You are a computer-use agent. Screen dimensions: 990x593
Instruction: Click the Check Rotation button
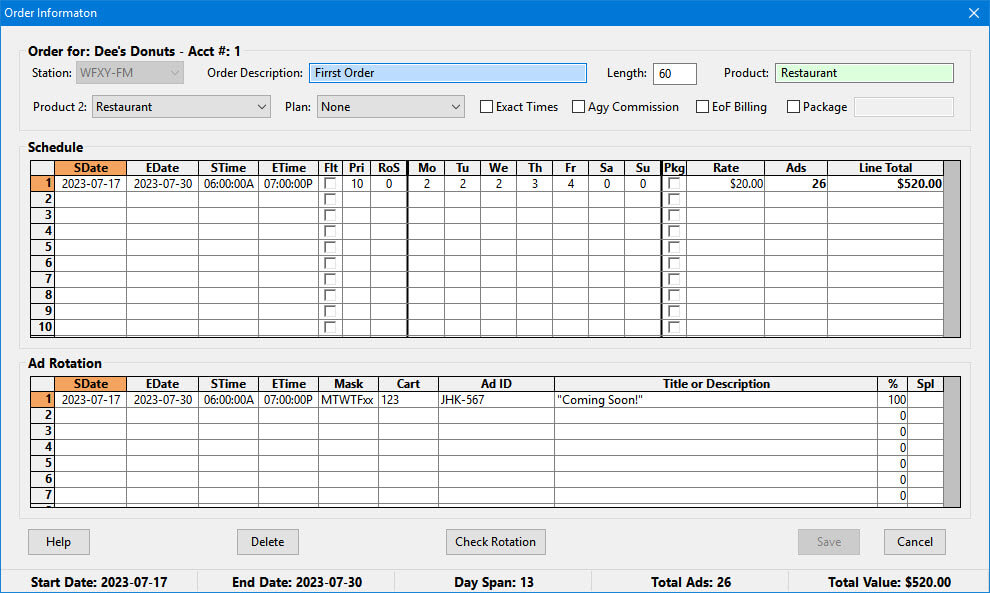pos(495,542)
